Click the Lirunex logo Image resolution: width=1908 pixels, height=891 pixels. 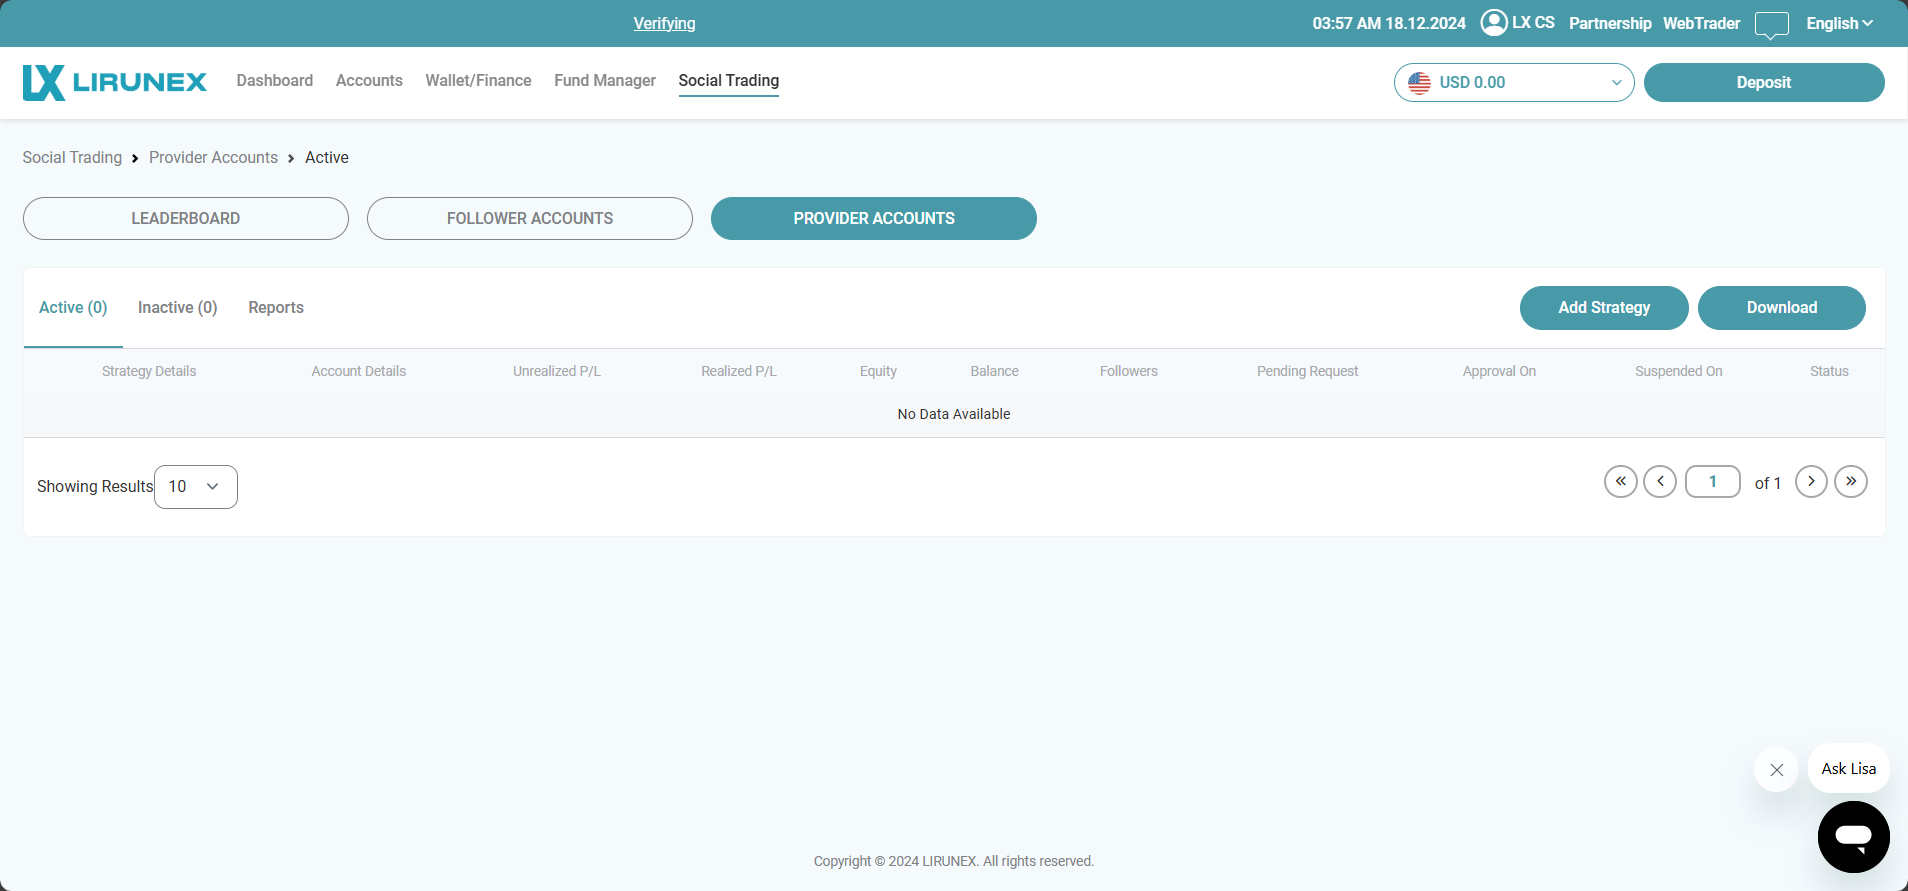114,82
